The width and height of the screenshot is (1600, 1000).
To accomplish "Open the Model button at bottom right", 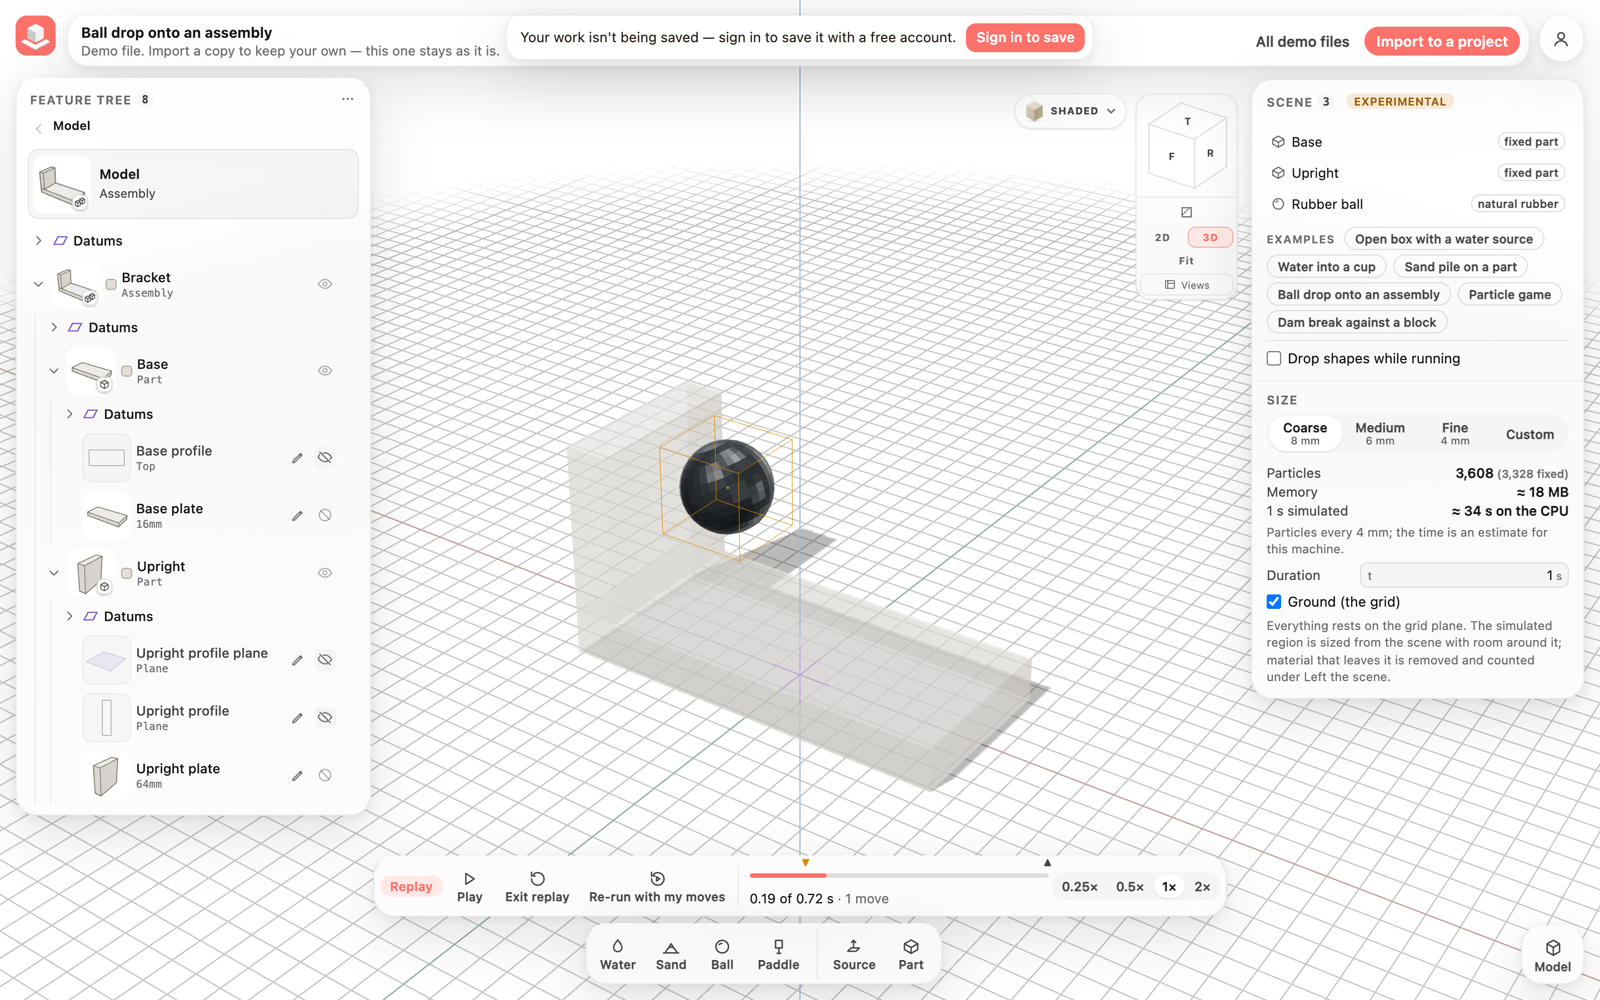I will (1552, 956).
